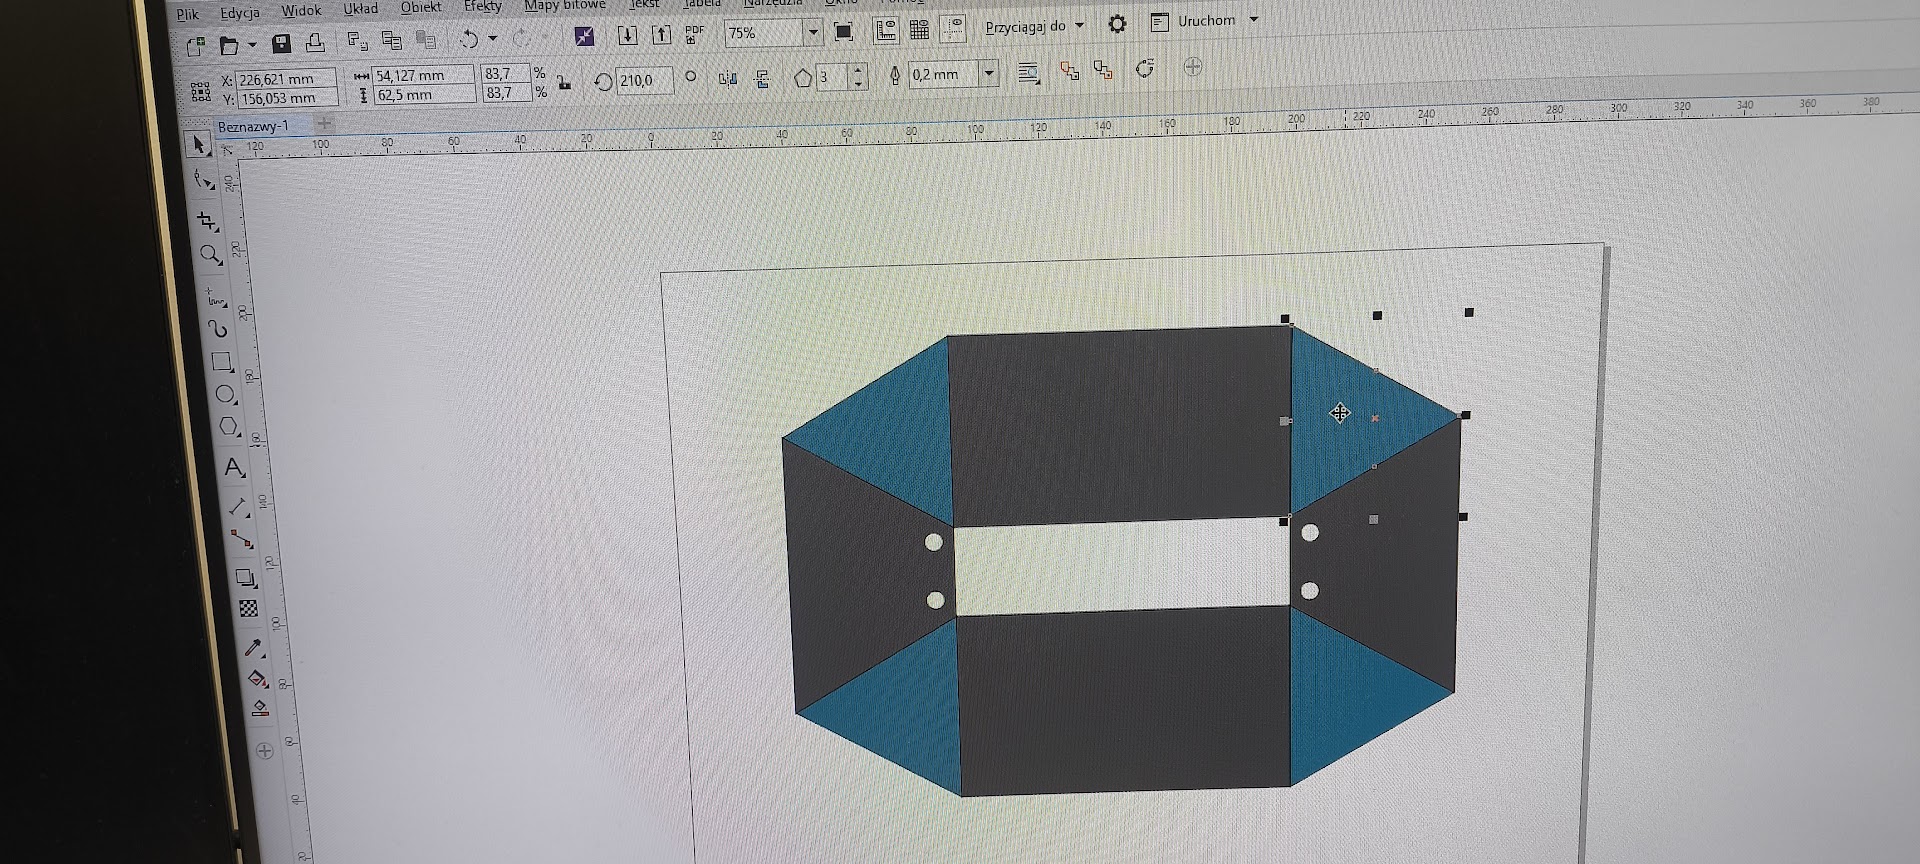Click the wrap text button
Image resolution: width=1920 pixels, height=864 pixels.
point(1028,72)
